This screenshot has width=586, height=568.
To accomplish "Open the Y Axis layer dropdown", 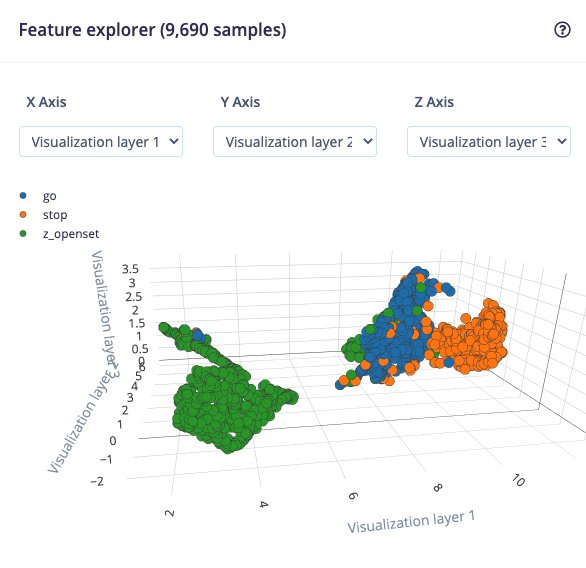I will coord(295,142).
